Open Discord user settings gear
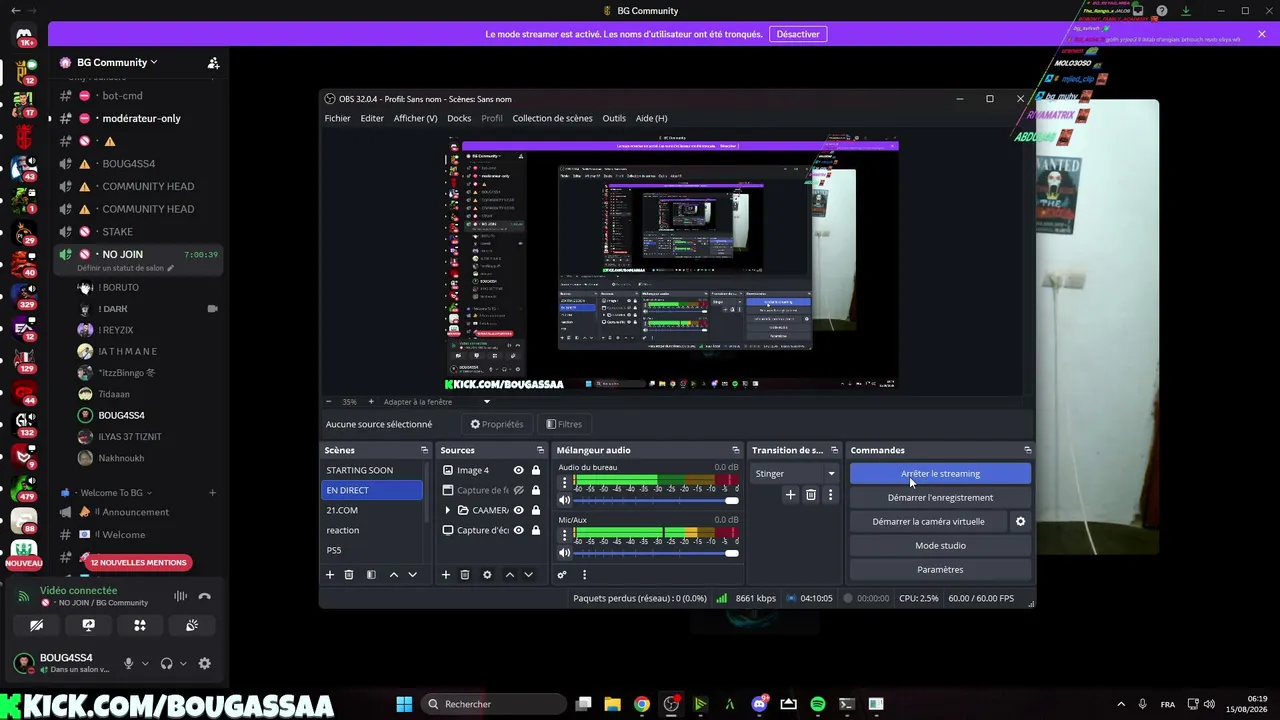 [205, 663]
